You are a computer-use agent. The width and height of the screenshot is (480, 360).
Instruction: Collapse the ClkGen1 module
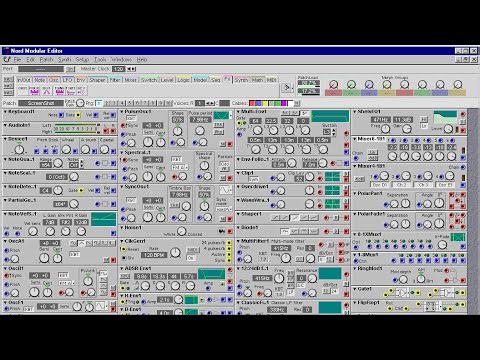point(122,241)
